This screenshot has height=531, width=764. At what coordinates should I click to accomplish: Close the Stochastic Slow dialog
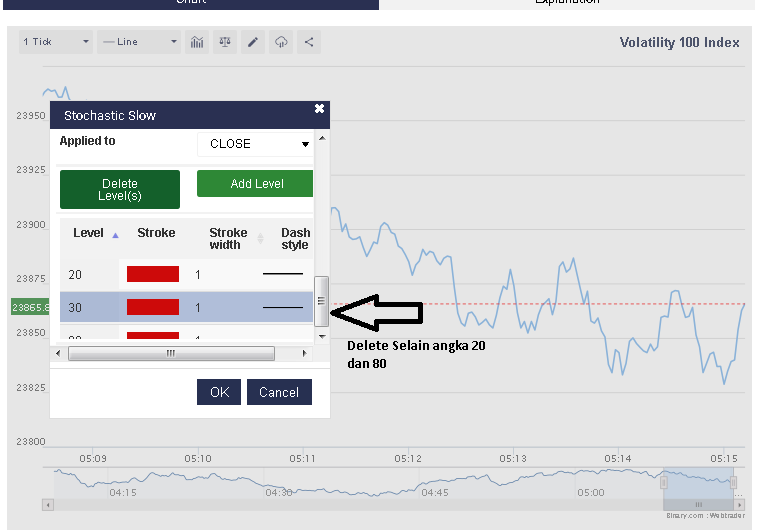[319, 109]
